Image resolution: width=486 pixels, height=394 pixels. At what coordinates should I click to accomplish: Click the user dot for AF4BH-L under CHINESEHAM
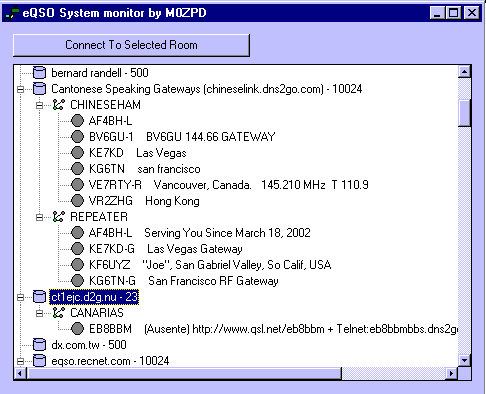[77, 121]
